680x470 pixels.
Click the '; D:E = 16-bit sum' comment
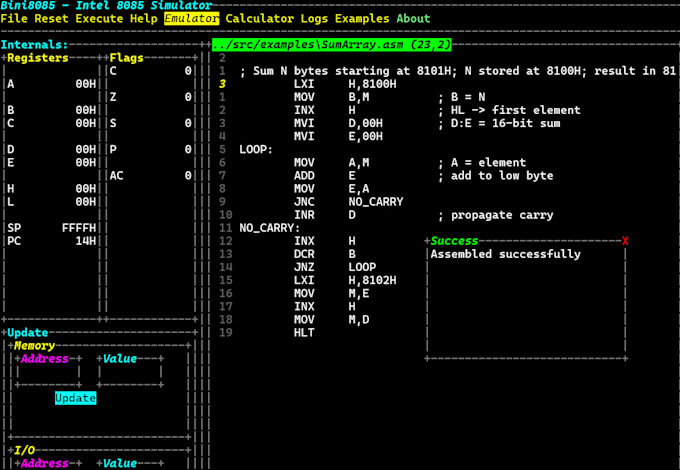click(x=499, y=123)
